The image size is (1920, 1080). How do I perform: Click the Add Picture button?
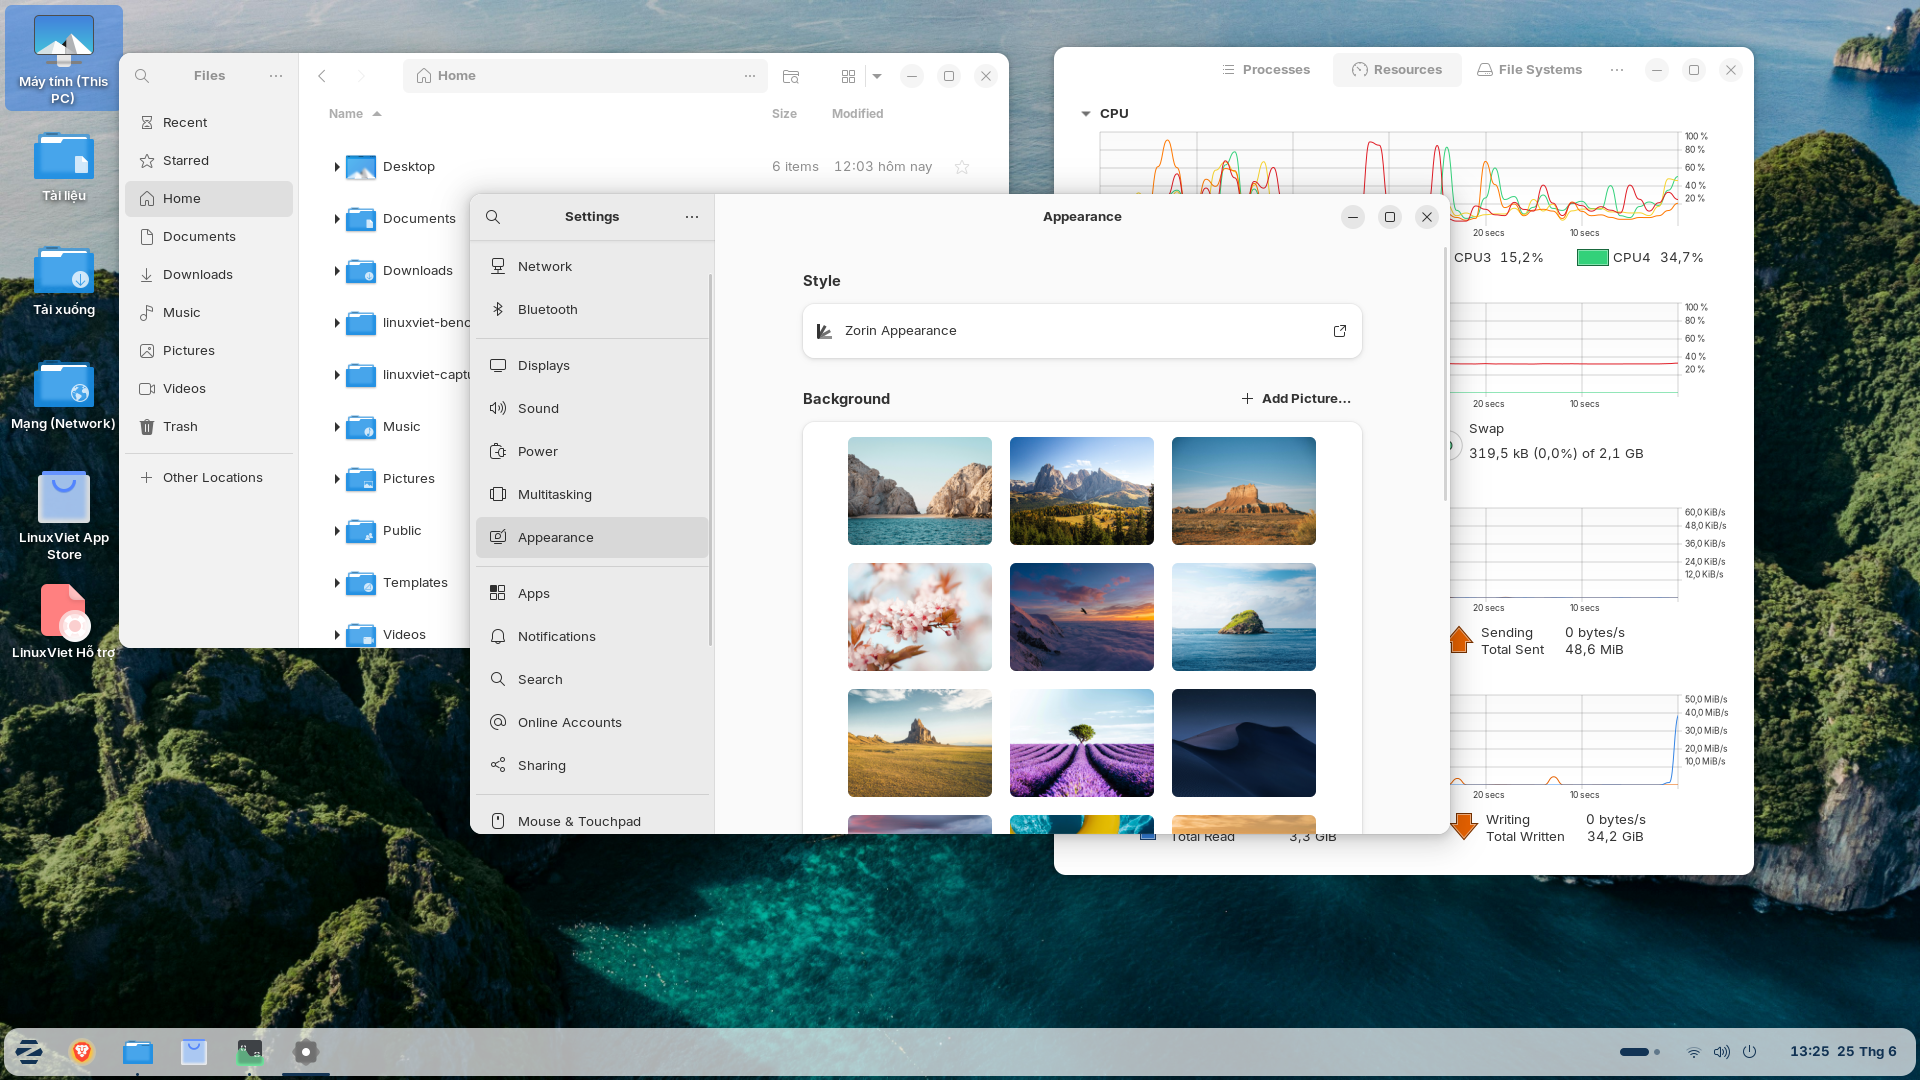click(x=1296, y=399)
